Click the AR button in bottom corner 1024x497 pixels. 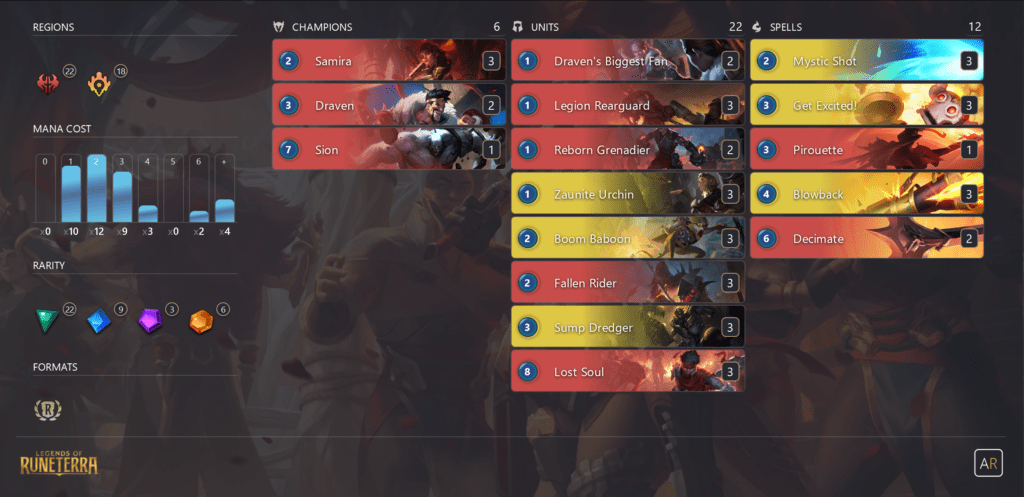[988, 463]
